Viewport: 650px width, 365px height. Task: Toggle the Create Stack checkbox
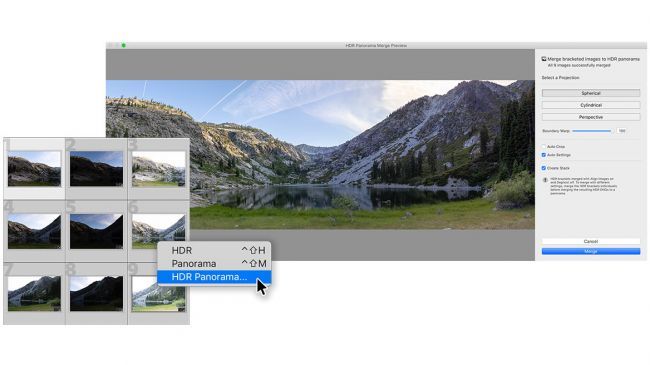543,168
